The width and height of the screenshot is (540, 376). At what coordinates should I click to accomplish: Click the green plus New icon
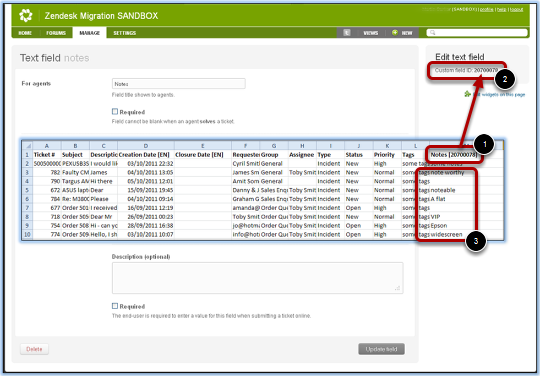(395, 32)
